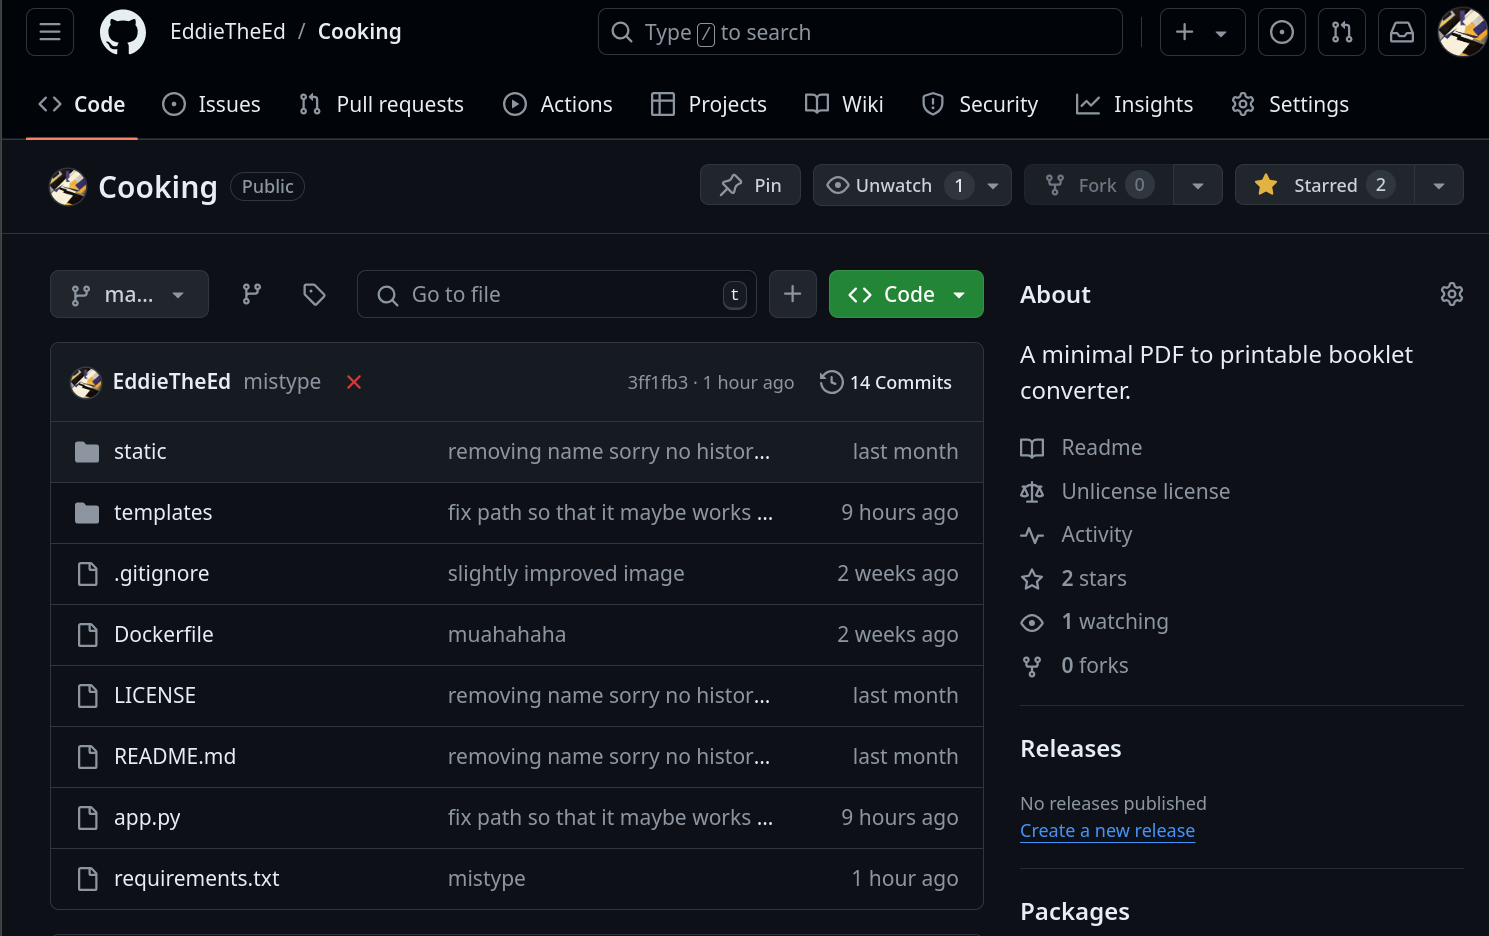1489x936 pixels.
Task: Open the green Code dropdown button
Action: [x=906, y=294]
